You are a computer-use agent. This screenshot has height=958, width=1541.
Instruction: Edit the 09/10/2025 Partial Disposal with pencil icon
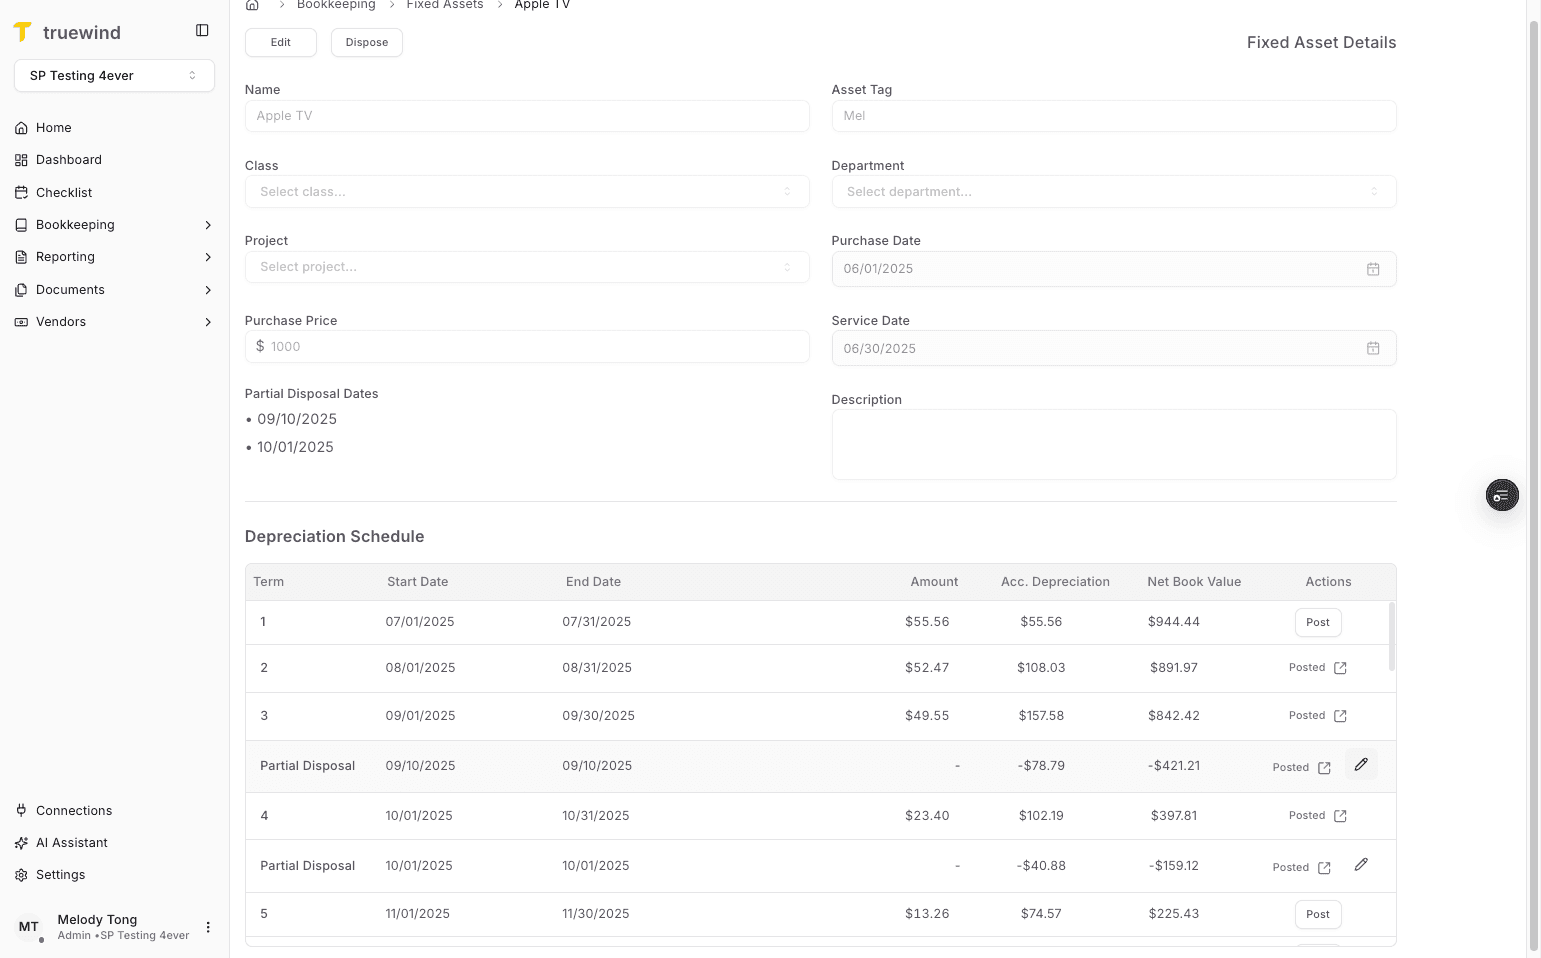(1361, 764)
